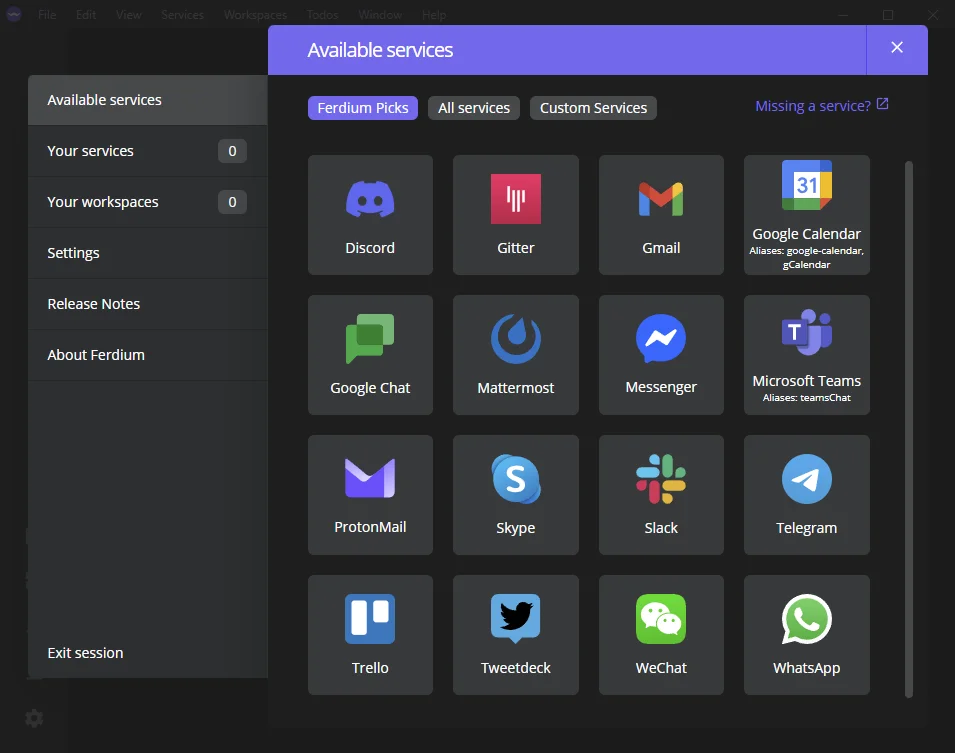Add the Gmail service

click(661, 215)
